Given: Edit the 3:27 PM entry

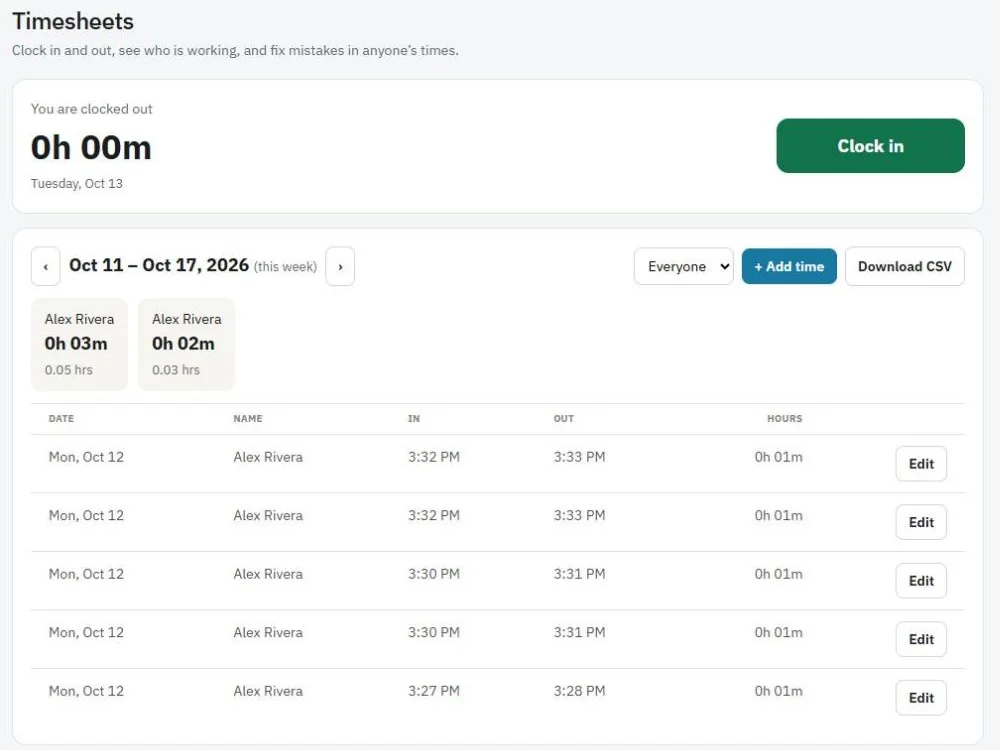Looking at the screenshot, I should click(x=921, y=698).
